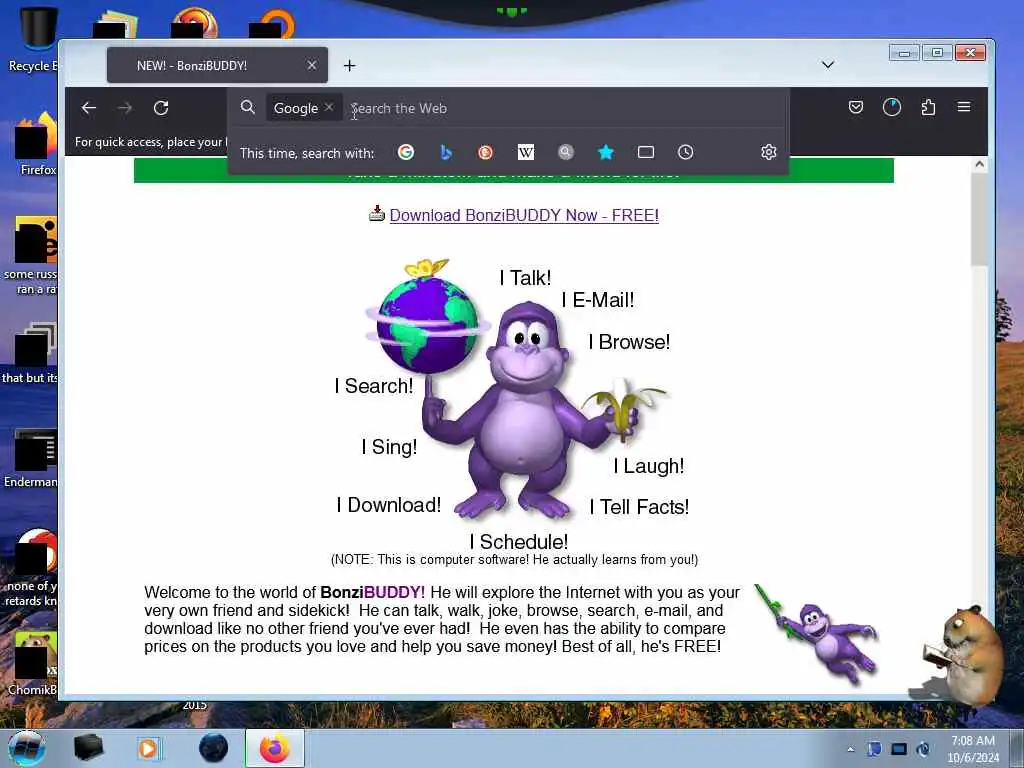Reload the BonziBUDDY page
The width and height of the screenshot is (1024, 768).
(161, 108)
